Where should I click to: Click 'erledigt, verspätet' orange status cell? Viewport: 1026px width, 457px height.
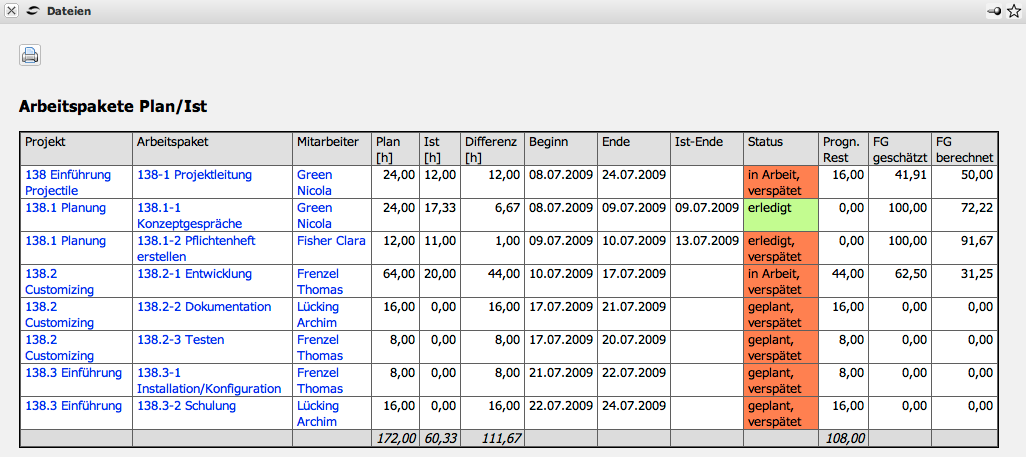point(781,248)
